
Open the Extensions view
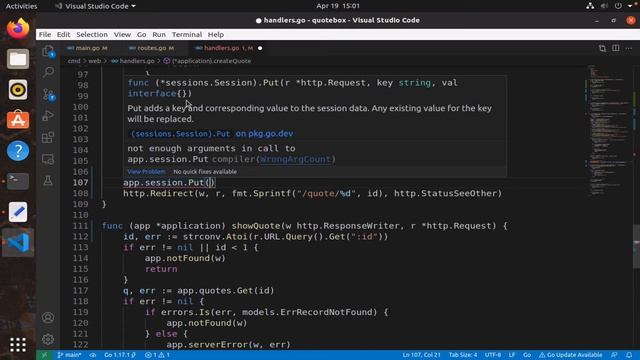pos(48,137)
